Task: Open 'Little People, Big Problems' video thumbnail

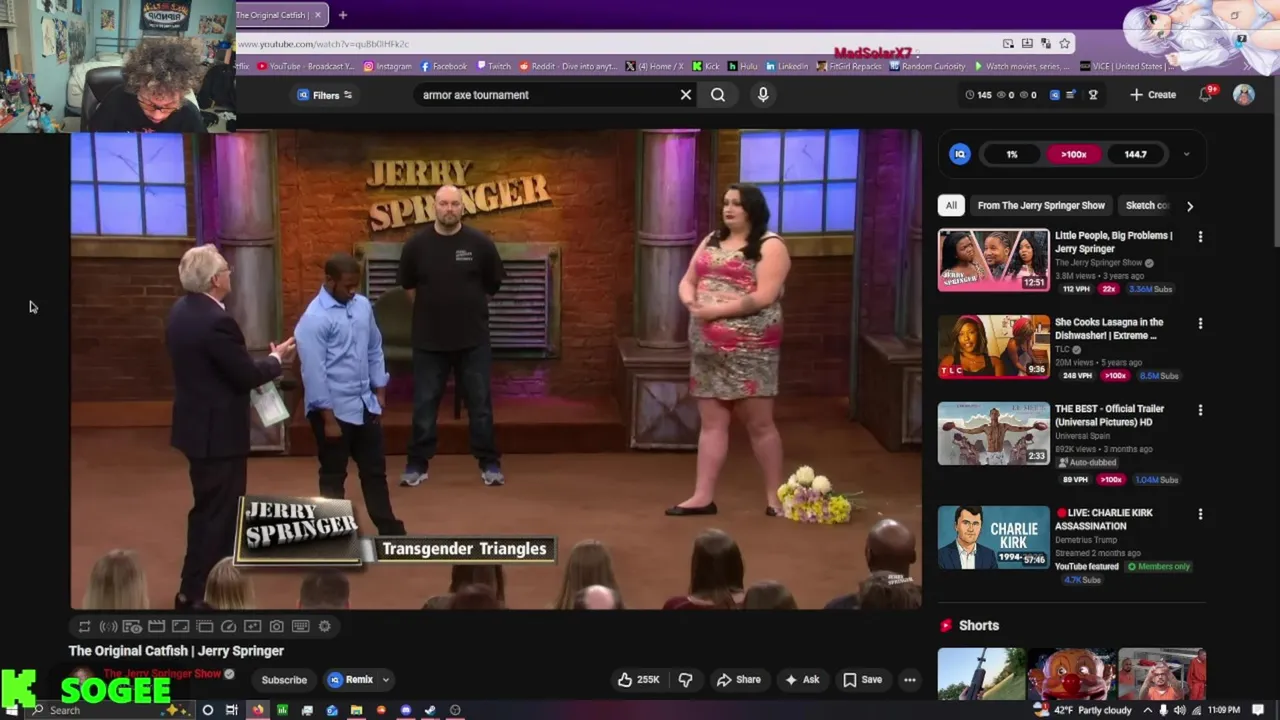Action: click(993, 260)
